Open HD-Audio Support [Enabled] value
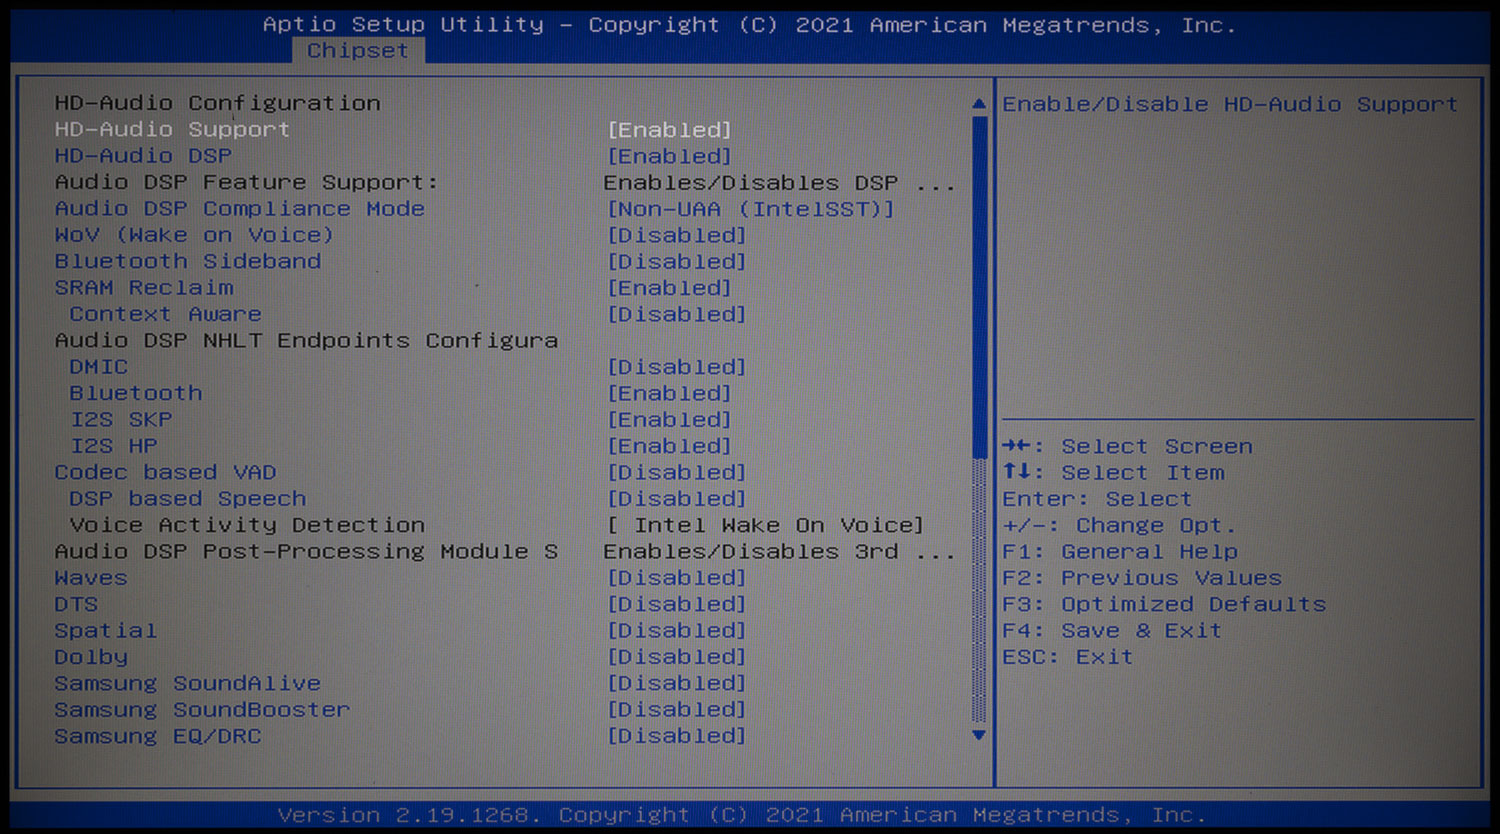Screen dimensions: 1500x834 click(669, 130)
